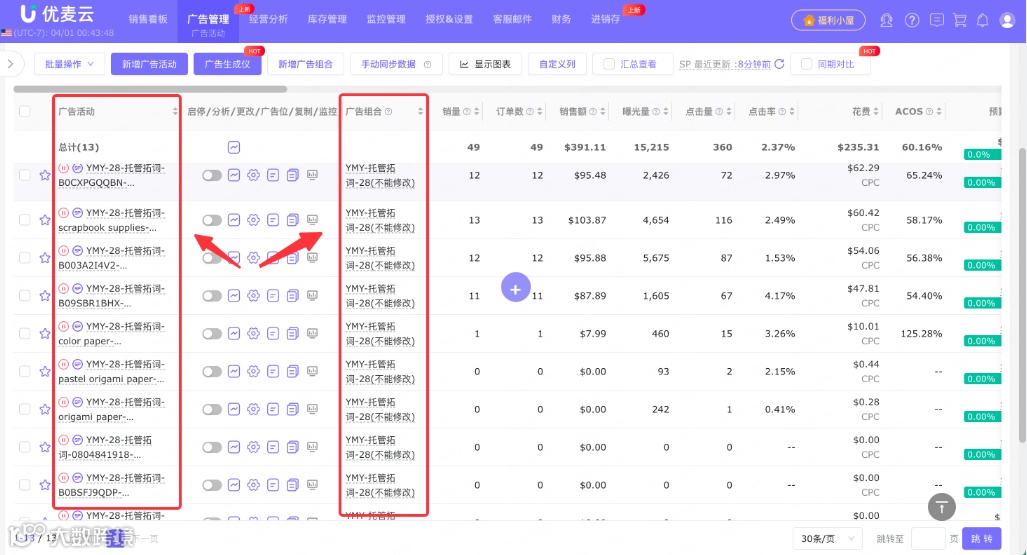Open the 库存管理 menu

[327, 20]
